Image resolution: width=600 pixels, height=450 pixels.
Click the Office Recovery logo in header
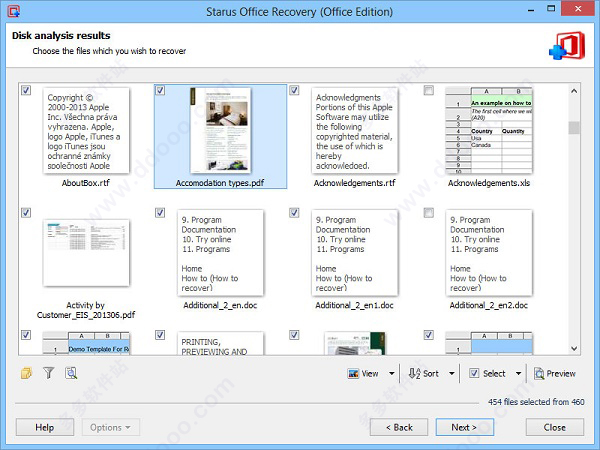pyautogui.click(x=567, y=46)
